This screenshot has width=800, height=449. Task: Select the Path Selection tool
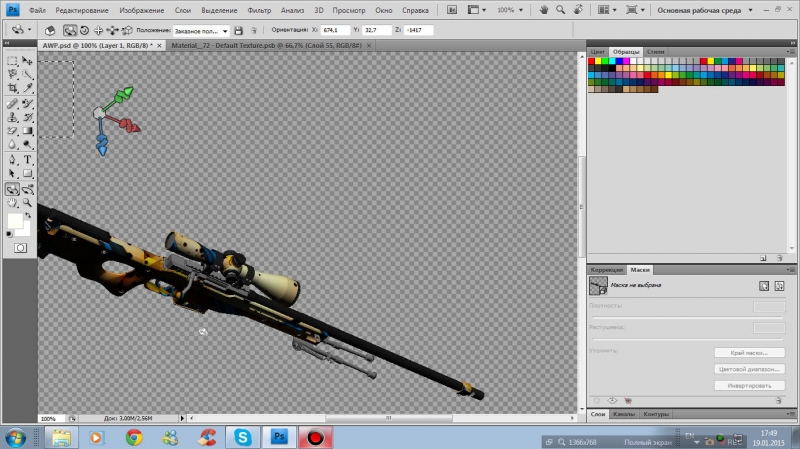tap(12, 174)
